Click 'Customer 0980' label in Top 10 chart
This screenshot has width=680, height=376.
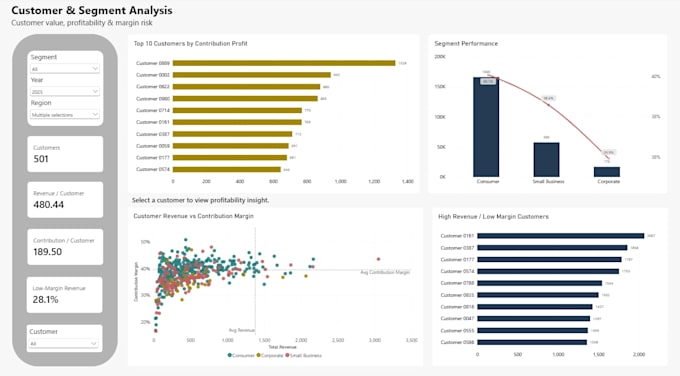[x=153, y=99]
